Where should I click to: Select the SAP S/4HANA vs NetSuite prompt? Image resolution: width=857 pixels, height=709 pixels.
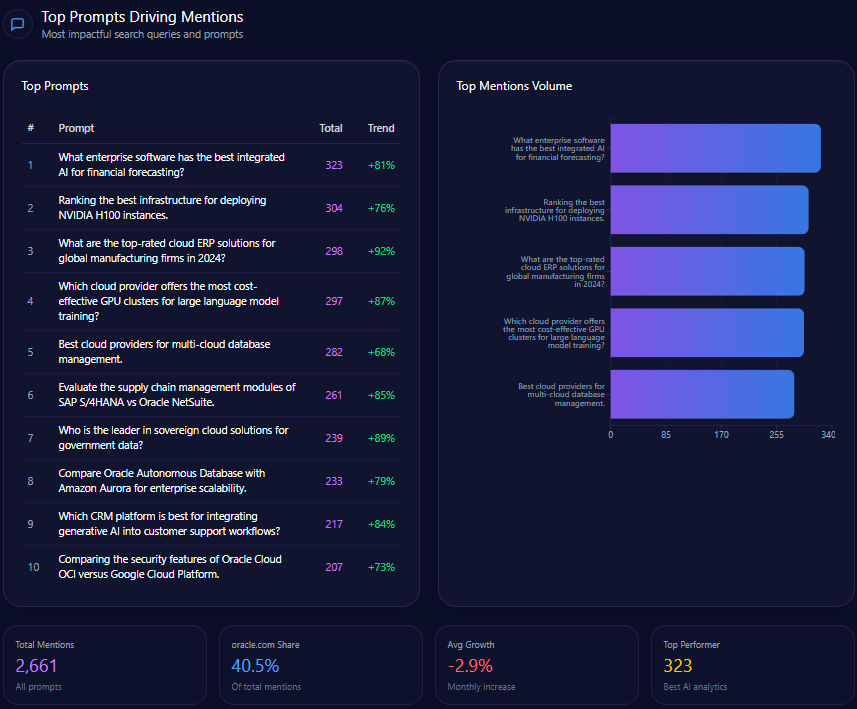177,395
